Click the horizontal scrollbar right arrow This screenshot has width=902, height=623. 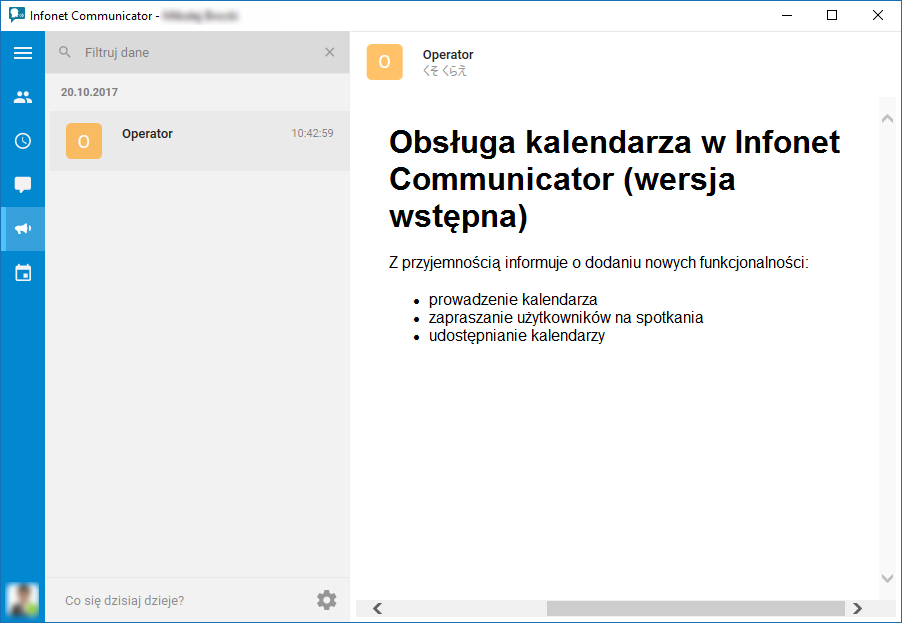pyautogui.click(x=858, y=608)
